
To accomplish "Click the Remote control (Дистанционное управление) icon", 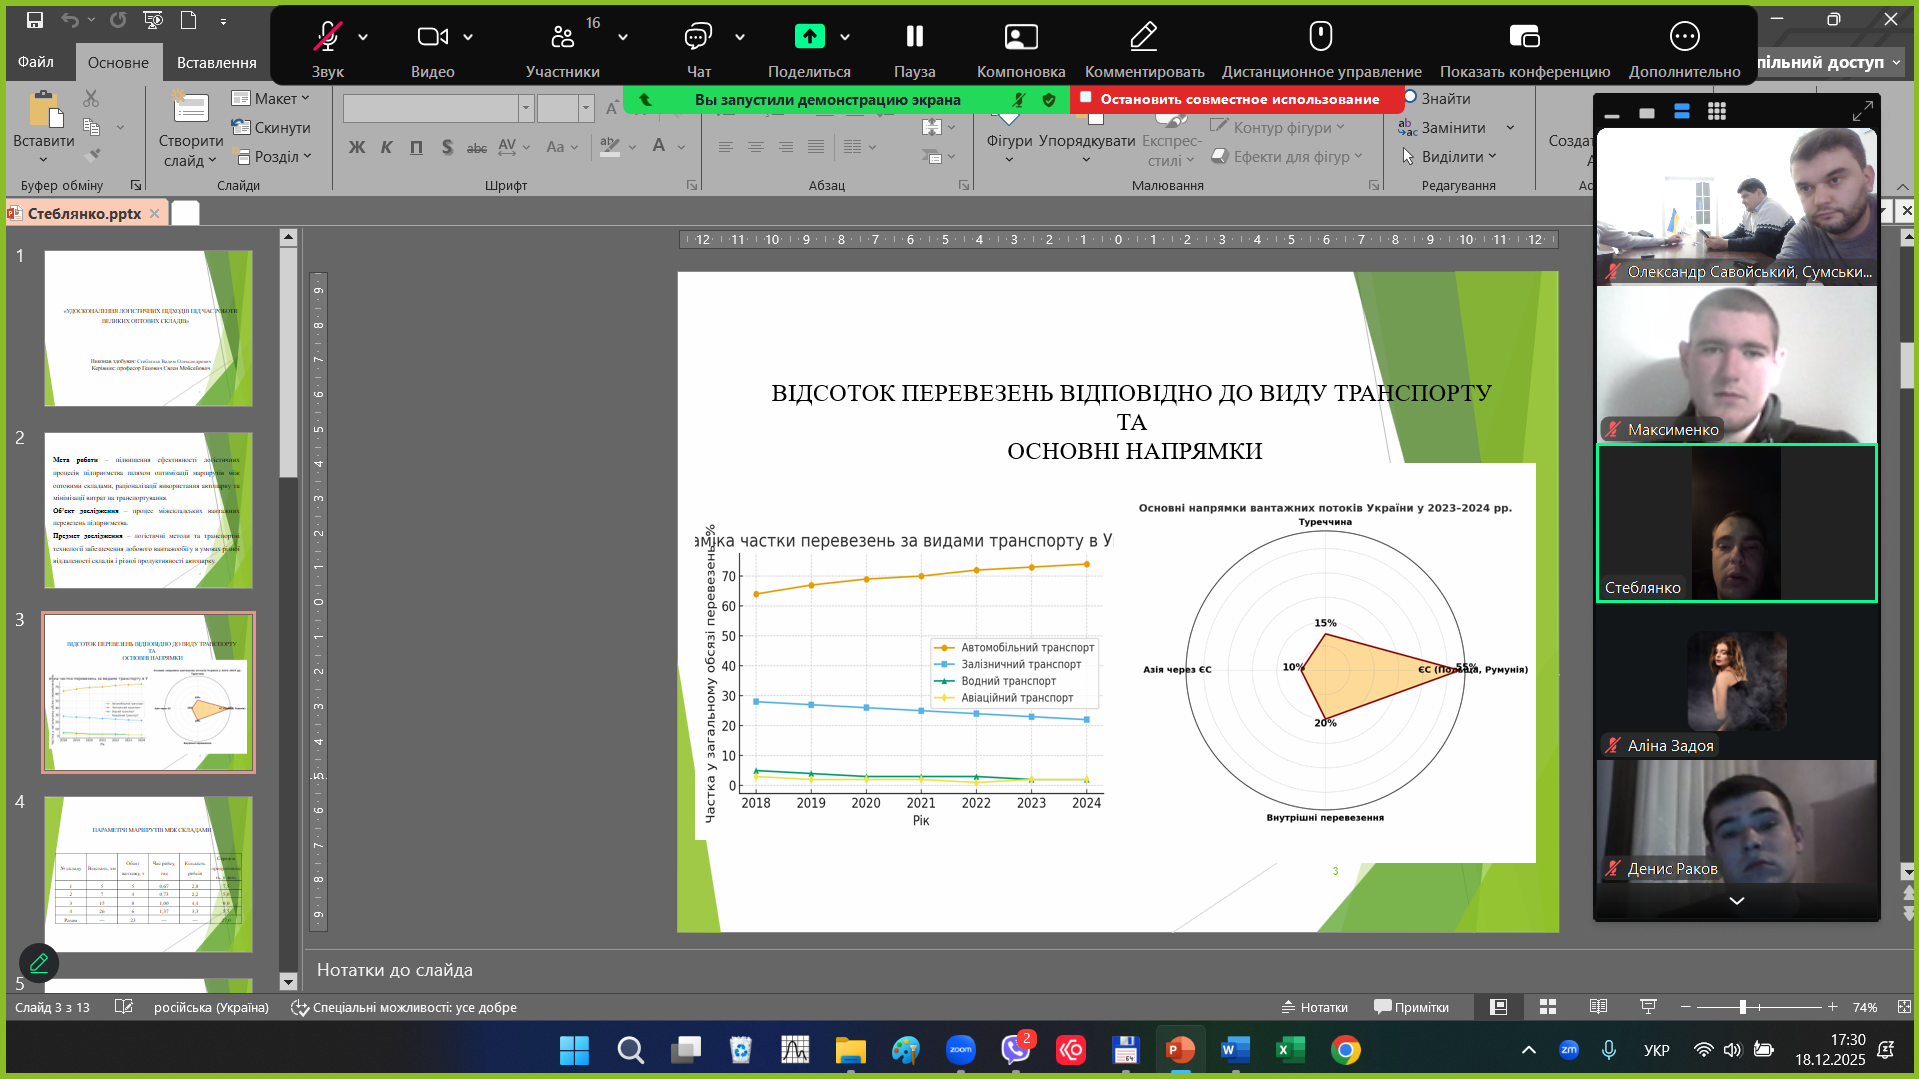I will [x=1320, y=38].
